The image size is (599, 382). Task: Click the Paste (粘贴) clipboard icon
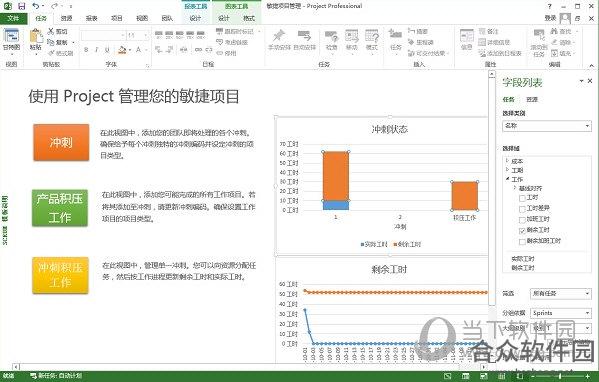point(36,36)
